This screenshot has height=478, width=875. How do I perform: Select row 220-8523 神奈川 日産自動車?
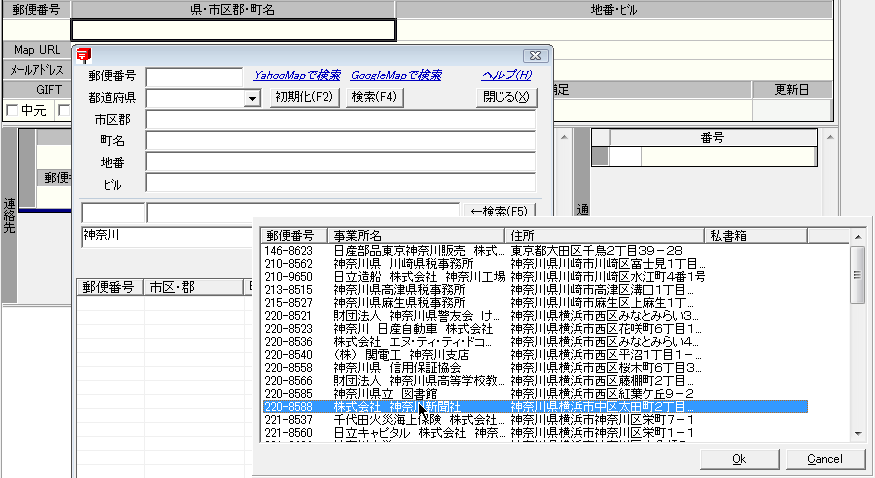pos(535,329)
